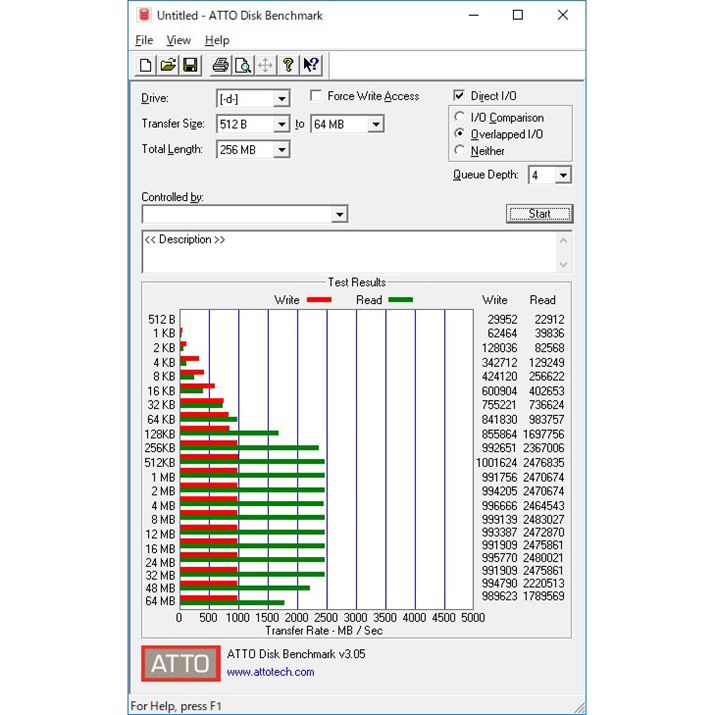Choose the Neither radio option

click(459, 151)
